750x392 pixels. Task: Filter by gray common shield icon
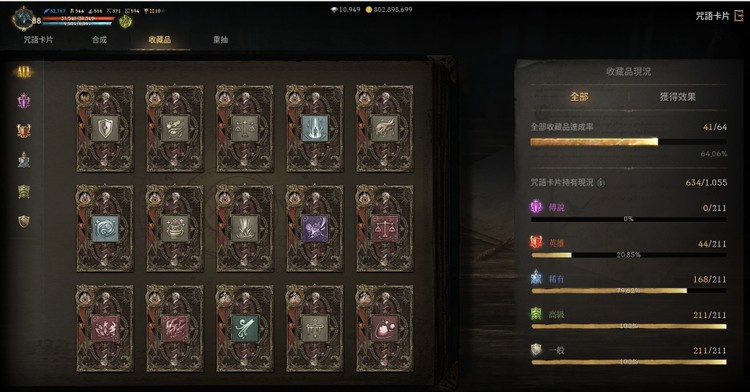(x=24, y=221)
